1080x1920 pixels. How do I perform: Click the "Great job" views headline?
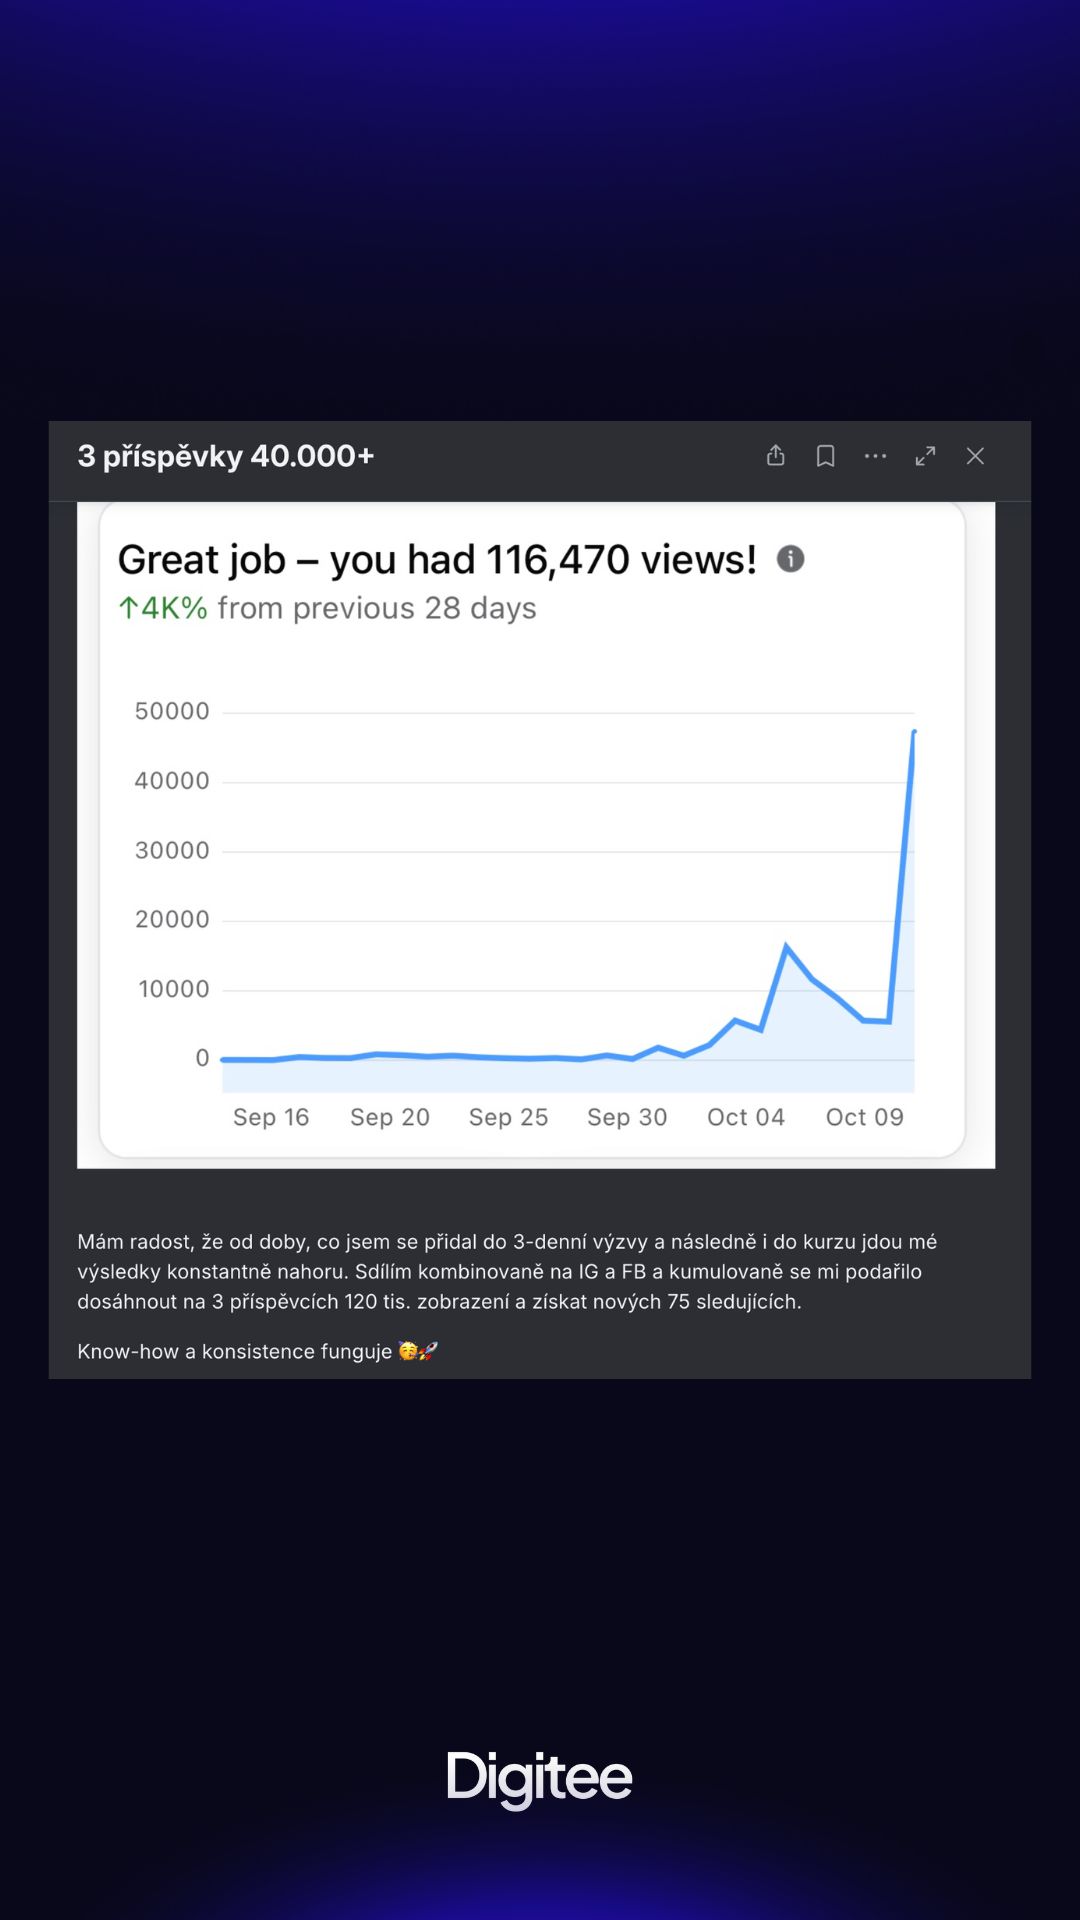click(x=437, y=560)
